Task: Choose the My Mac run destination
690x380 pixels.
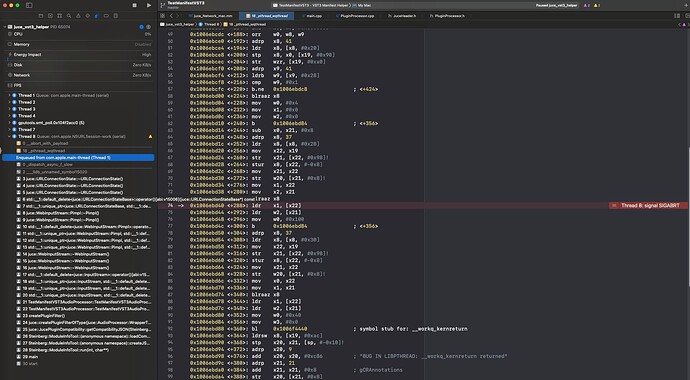Action: (x=361, y=5)
